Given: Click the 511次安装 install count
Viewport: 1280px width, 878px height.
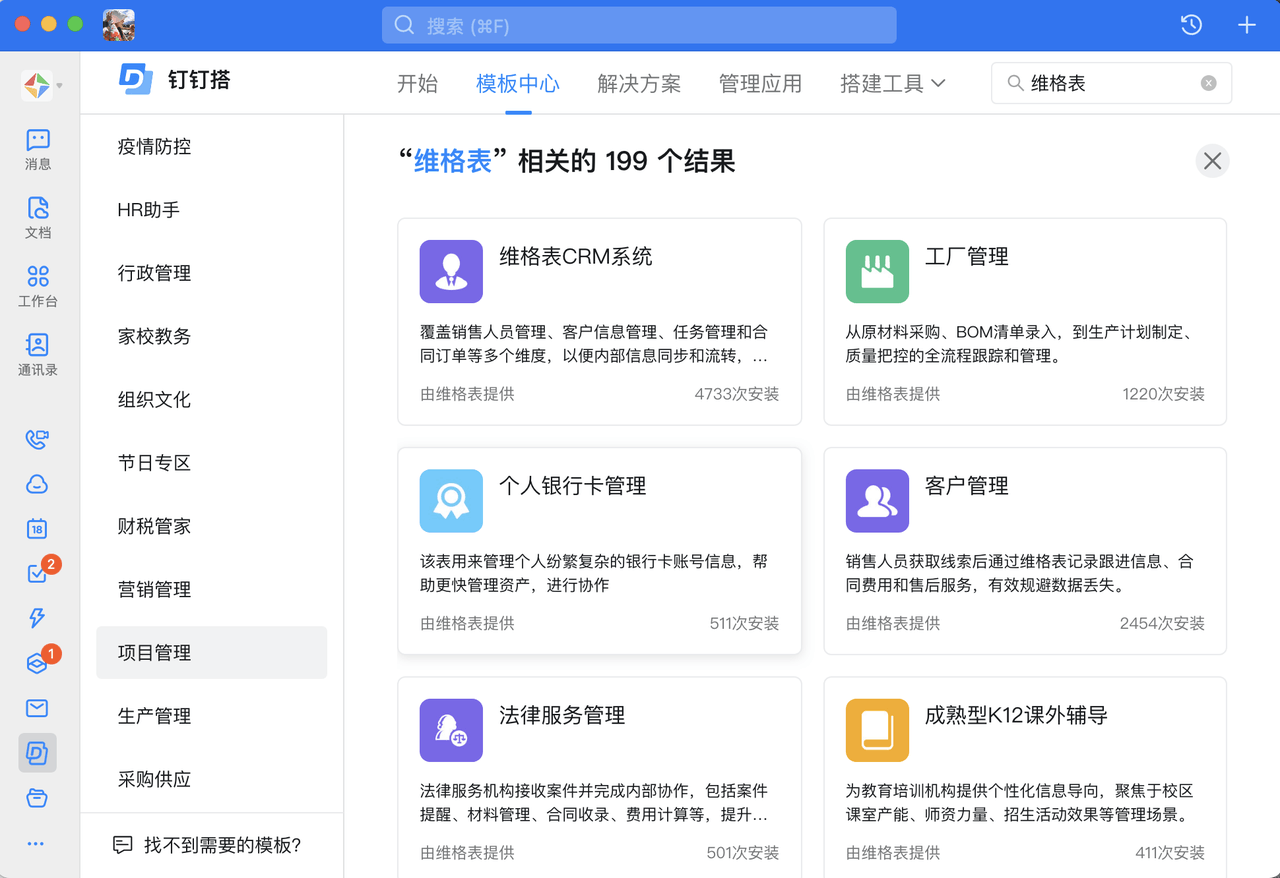Looking at the screenshot, I should (x=744, y=623).
